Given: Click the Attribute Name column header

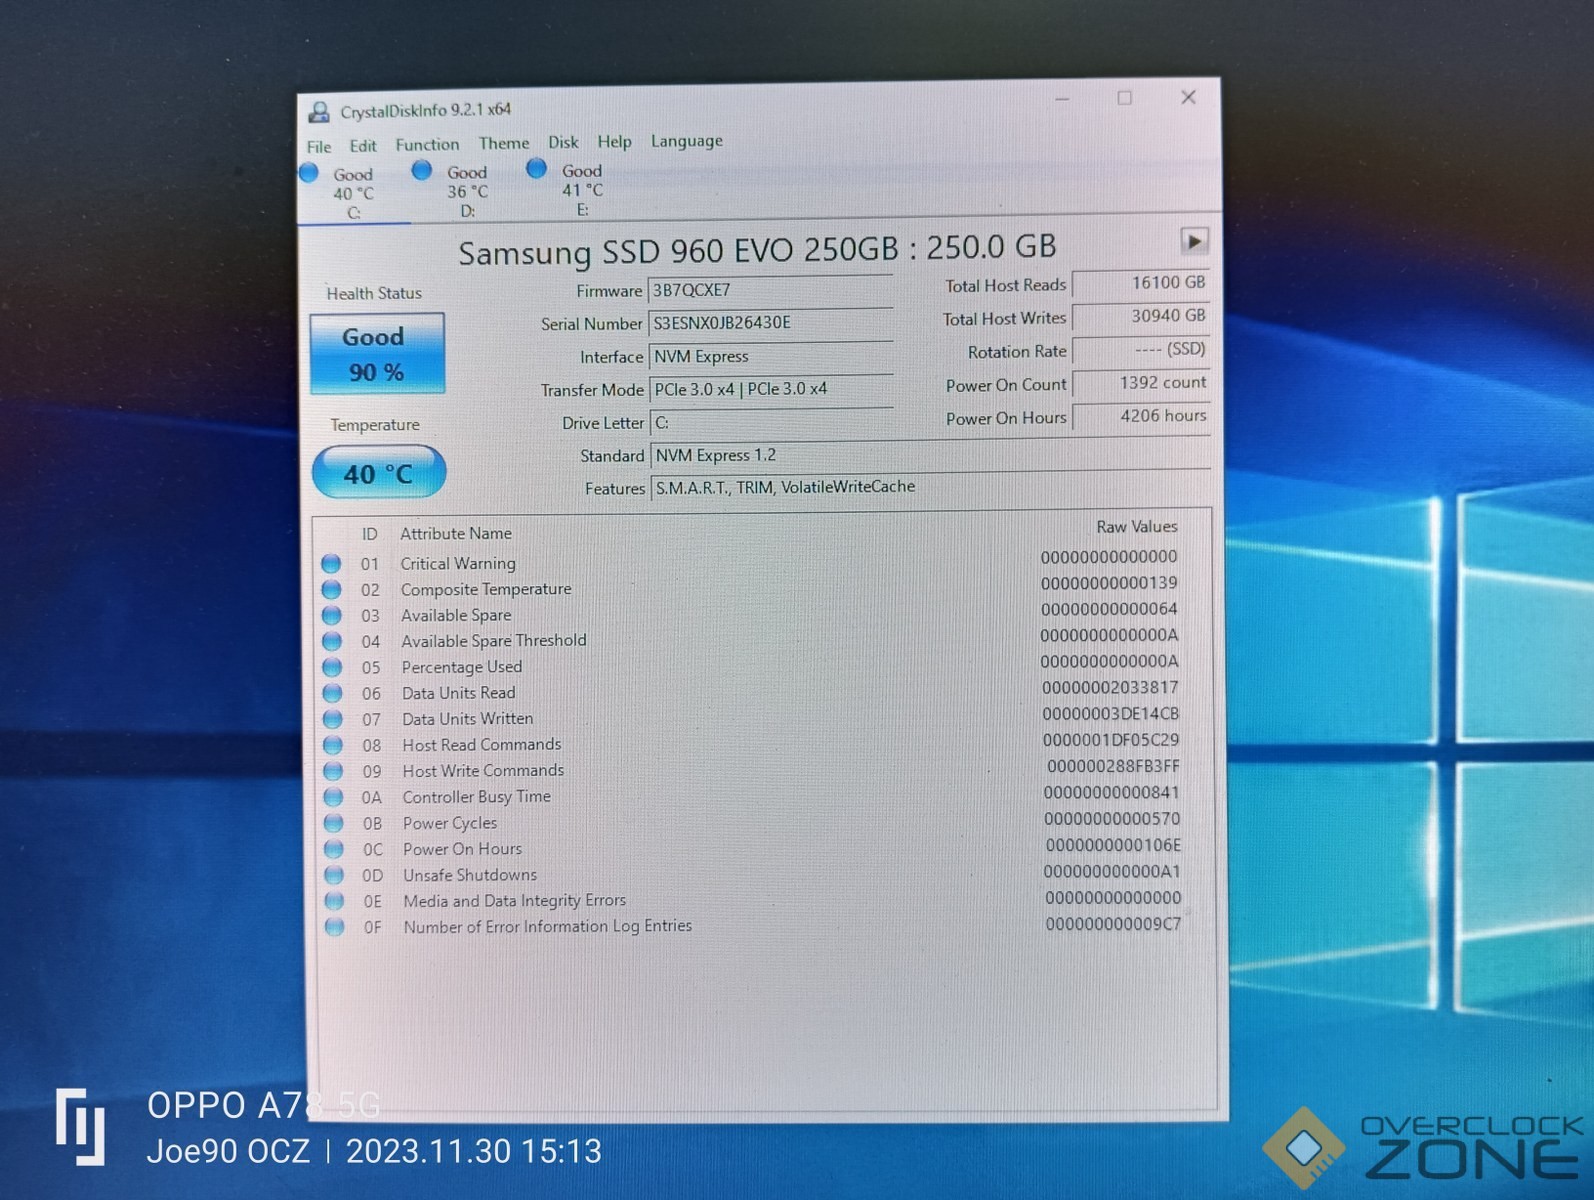Looking at the screenshot, I should click(x=456, y=533).
